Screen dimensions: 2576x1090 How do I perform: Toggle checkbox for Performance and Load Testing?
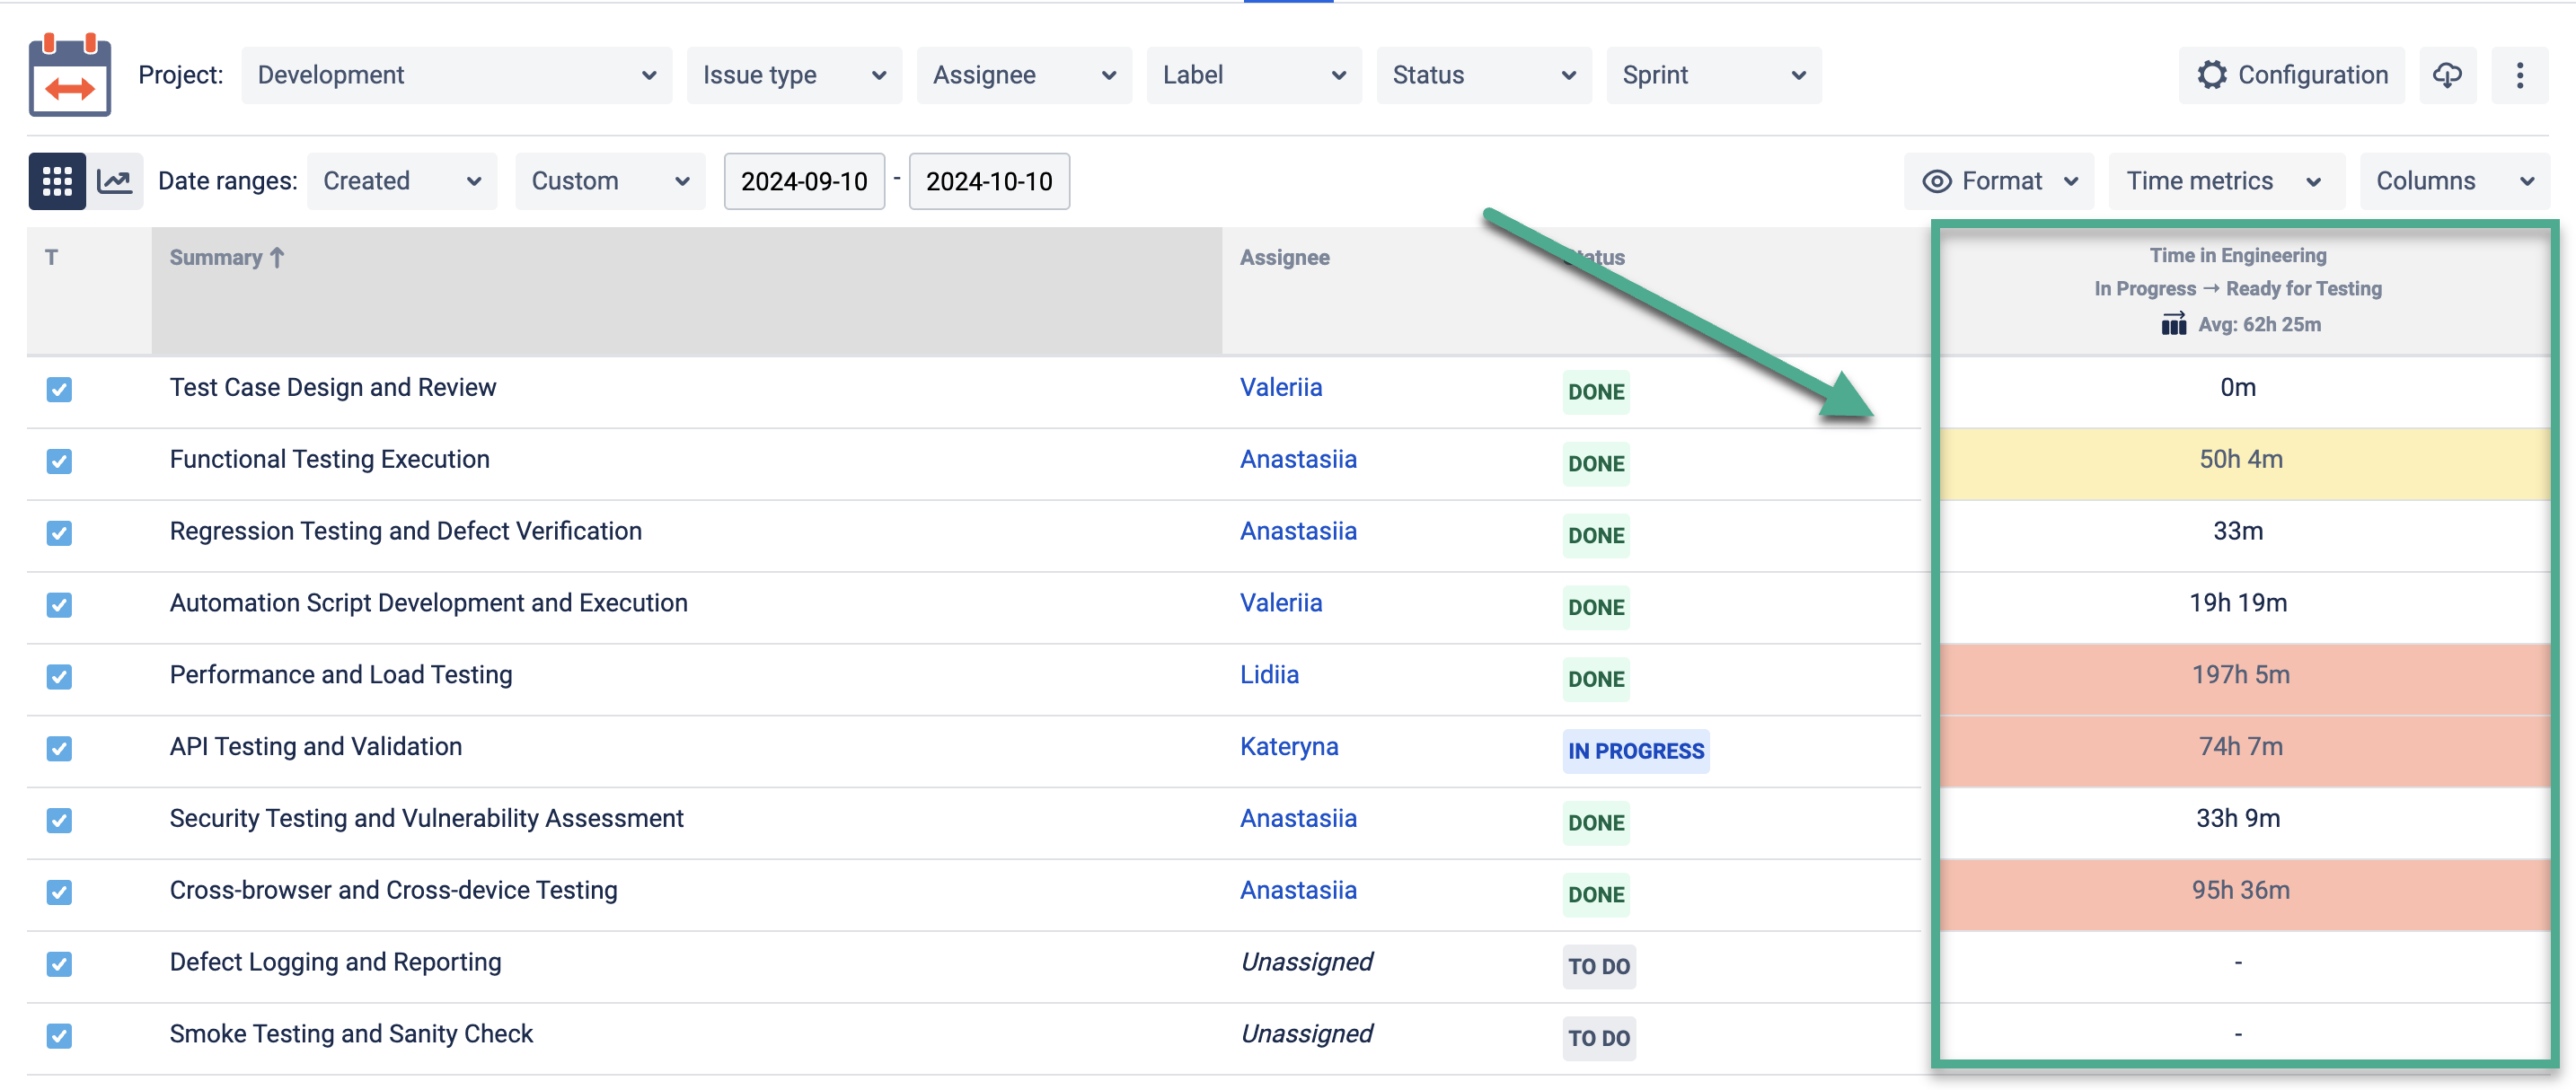coord(59,676)
